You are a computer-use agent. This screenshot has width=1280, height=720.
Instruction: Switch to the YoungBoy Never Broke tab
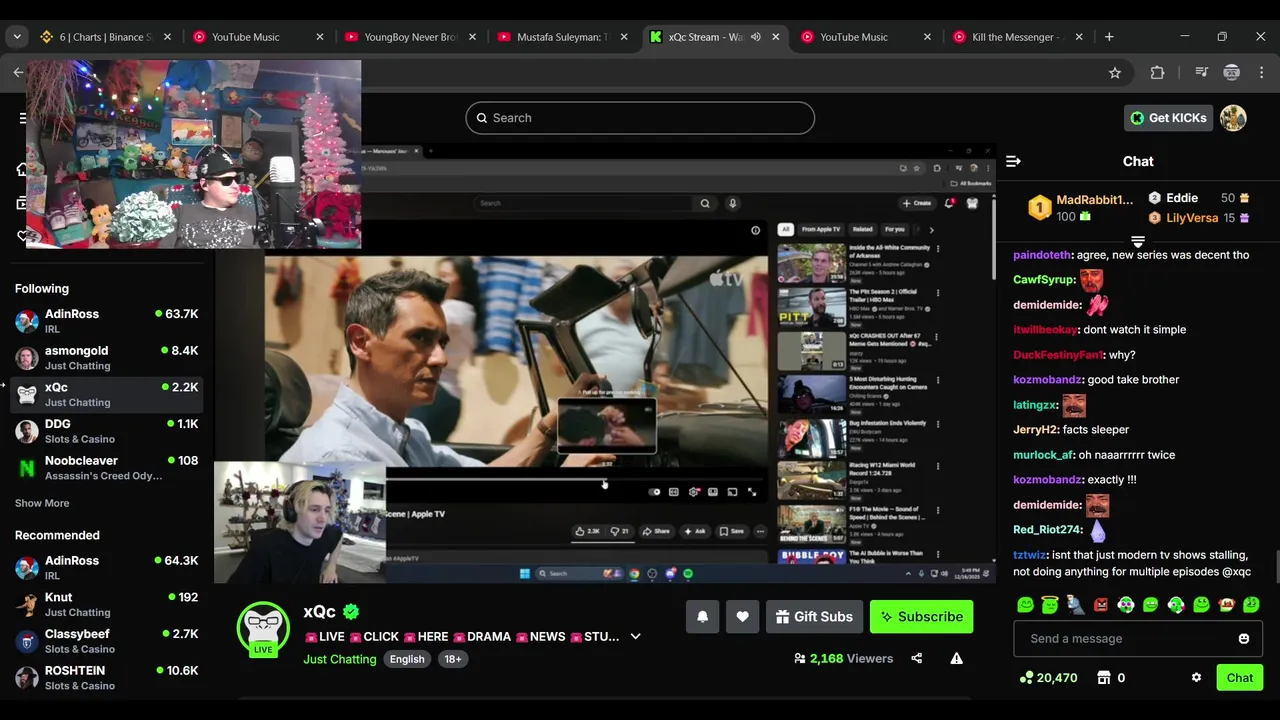click(x=410, y=37)
